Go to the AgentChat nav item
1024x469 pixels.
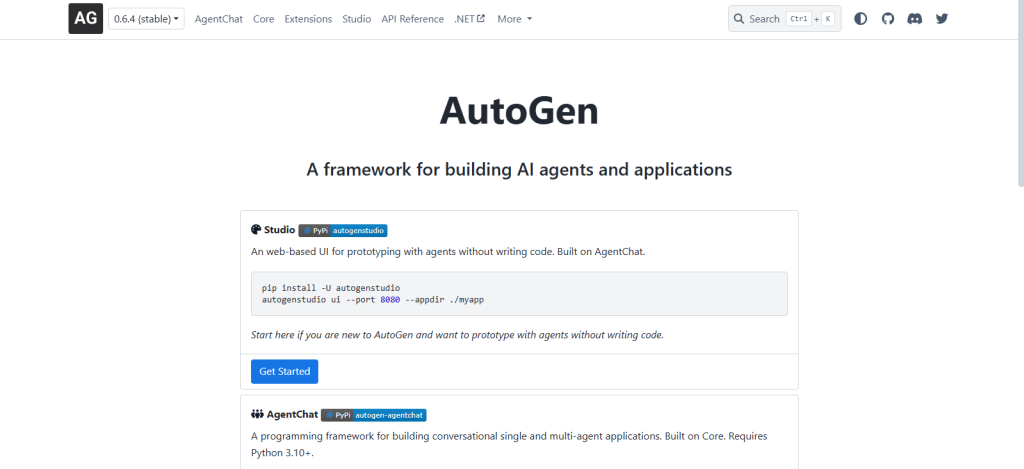click(219, 19)
